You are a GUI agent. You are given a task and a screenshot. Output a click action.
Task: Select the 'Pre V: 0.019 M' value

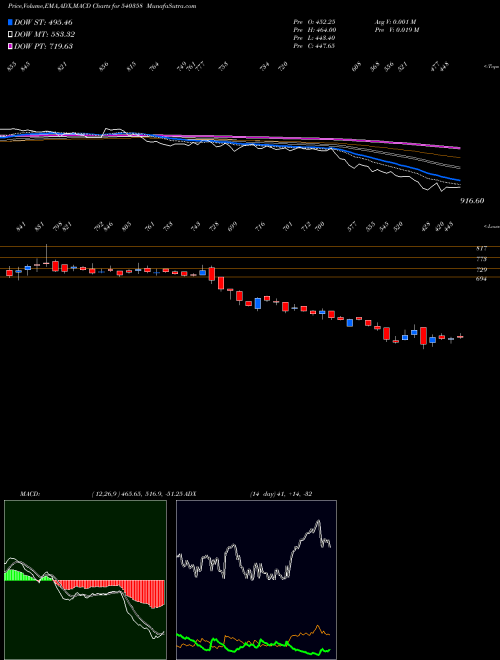click(x=396, y=30)
